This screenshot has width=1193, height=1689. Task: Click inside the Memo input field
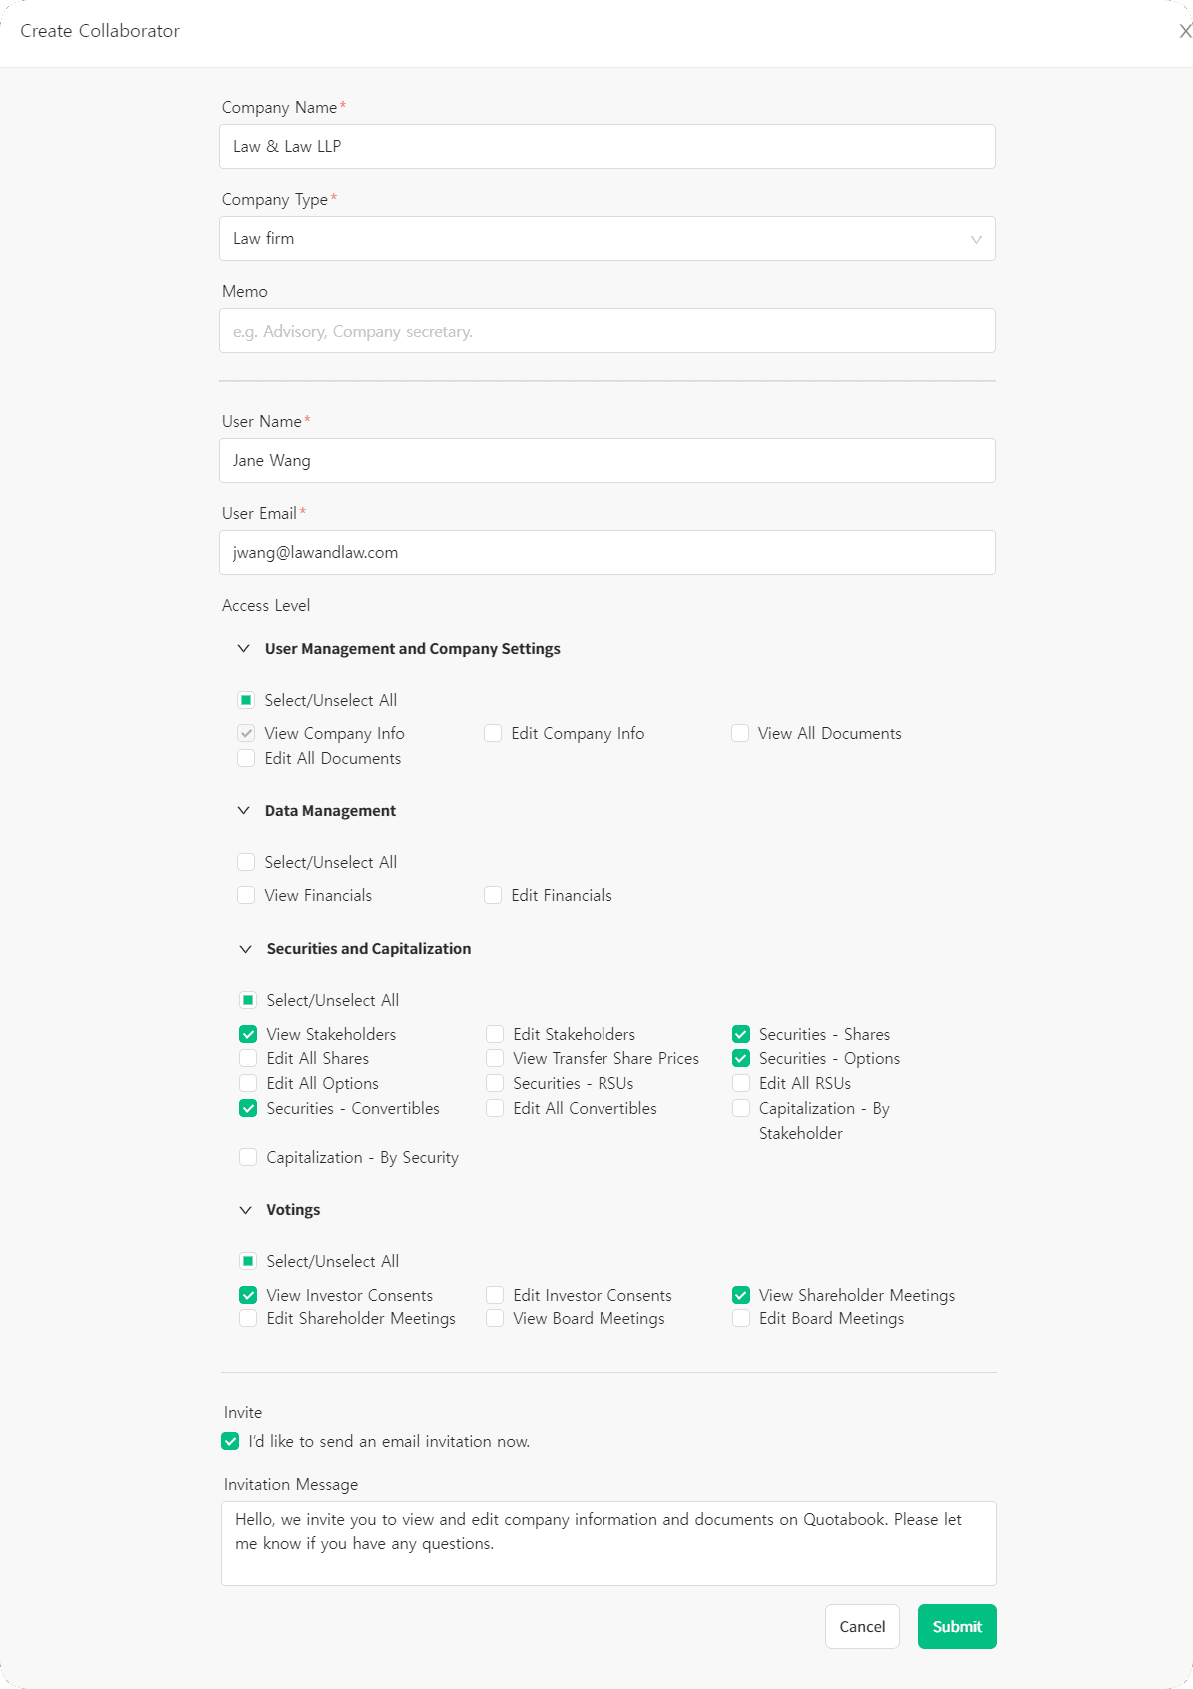(607, 330)
